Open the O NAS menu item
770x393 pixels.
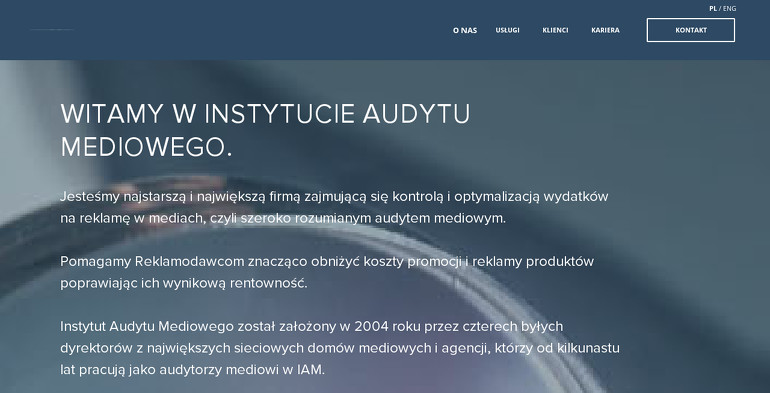pyautogui.click(x=465, y=30)
